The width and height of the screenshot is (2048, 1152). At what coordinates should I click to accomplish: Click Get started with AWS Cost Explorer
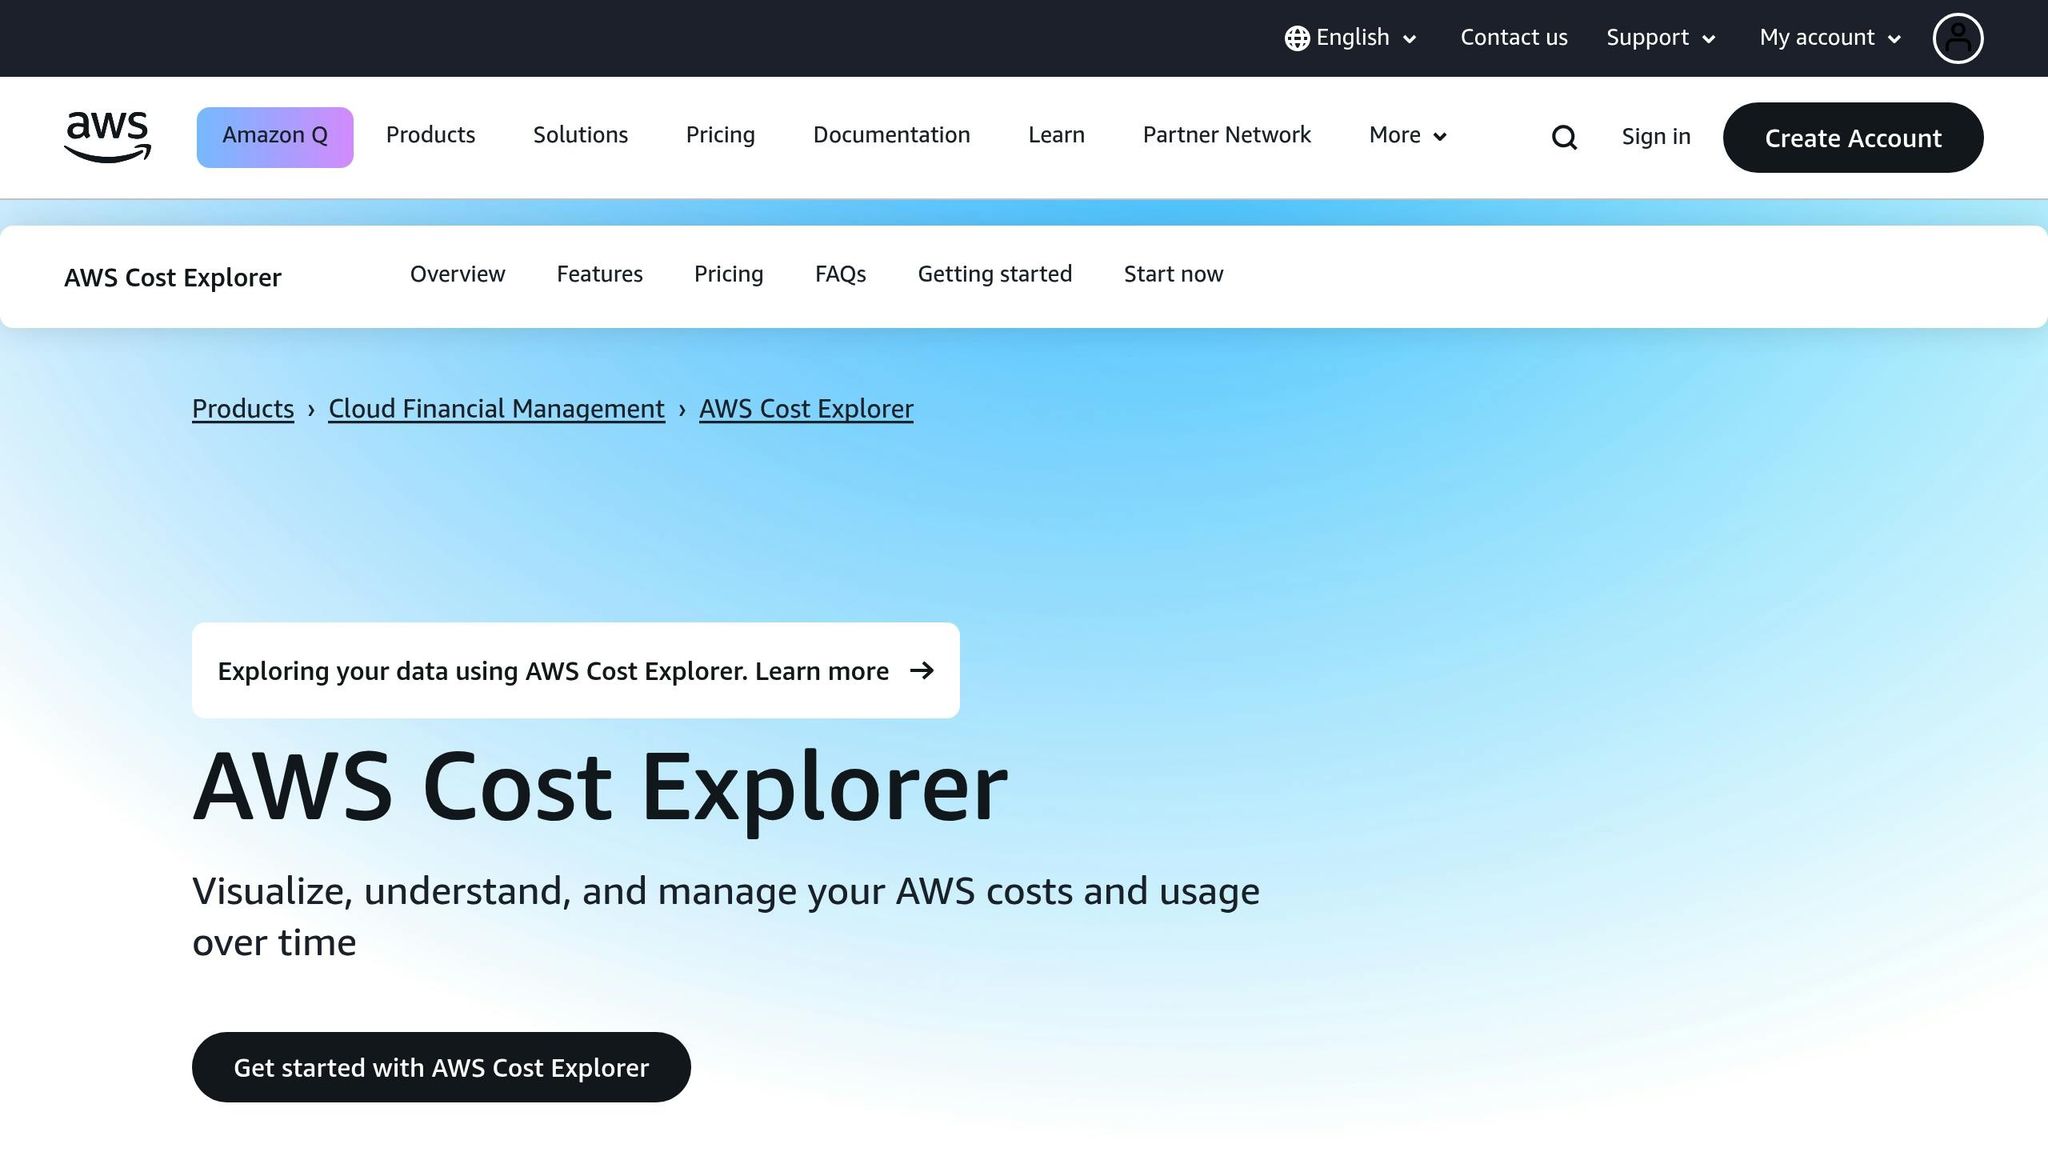point(441,1067)
